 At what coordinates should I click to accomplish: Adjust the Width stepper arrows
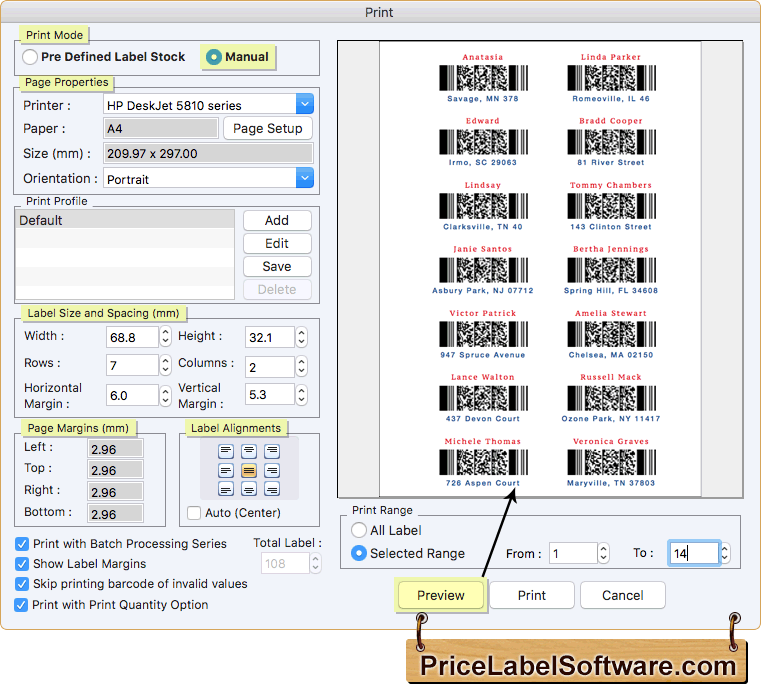(x=165, y=336)
